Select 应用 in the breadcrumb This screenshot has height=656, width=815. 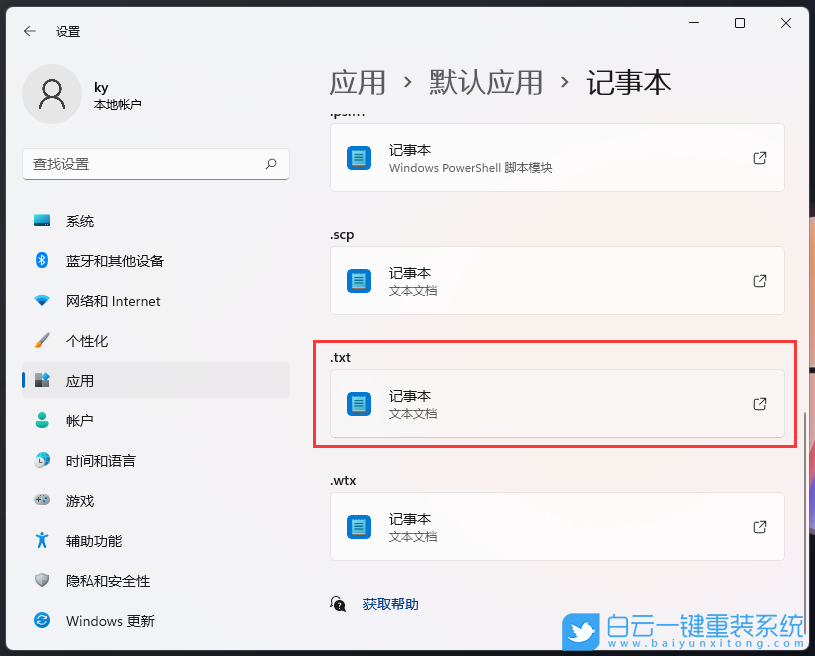(357, 83)
